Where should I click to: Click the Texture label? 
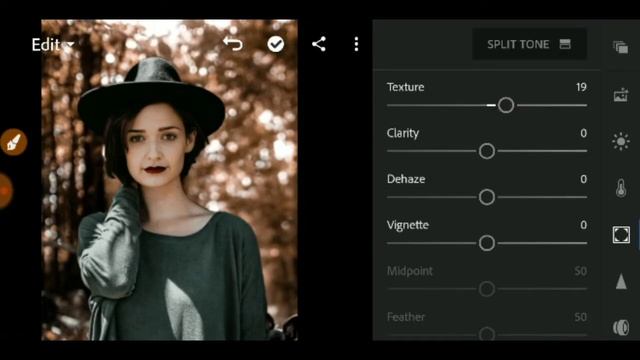point(405,87)
